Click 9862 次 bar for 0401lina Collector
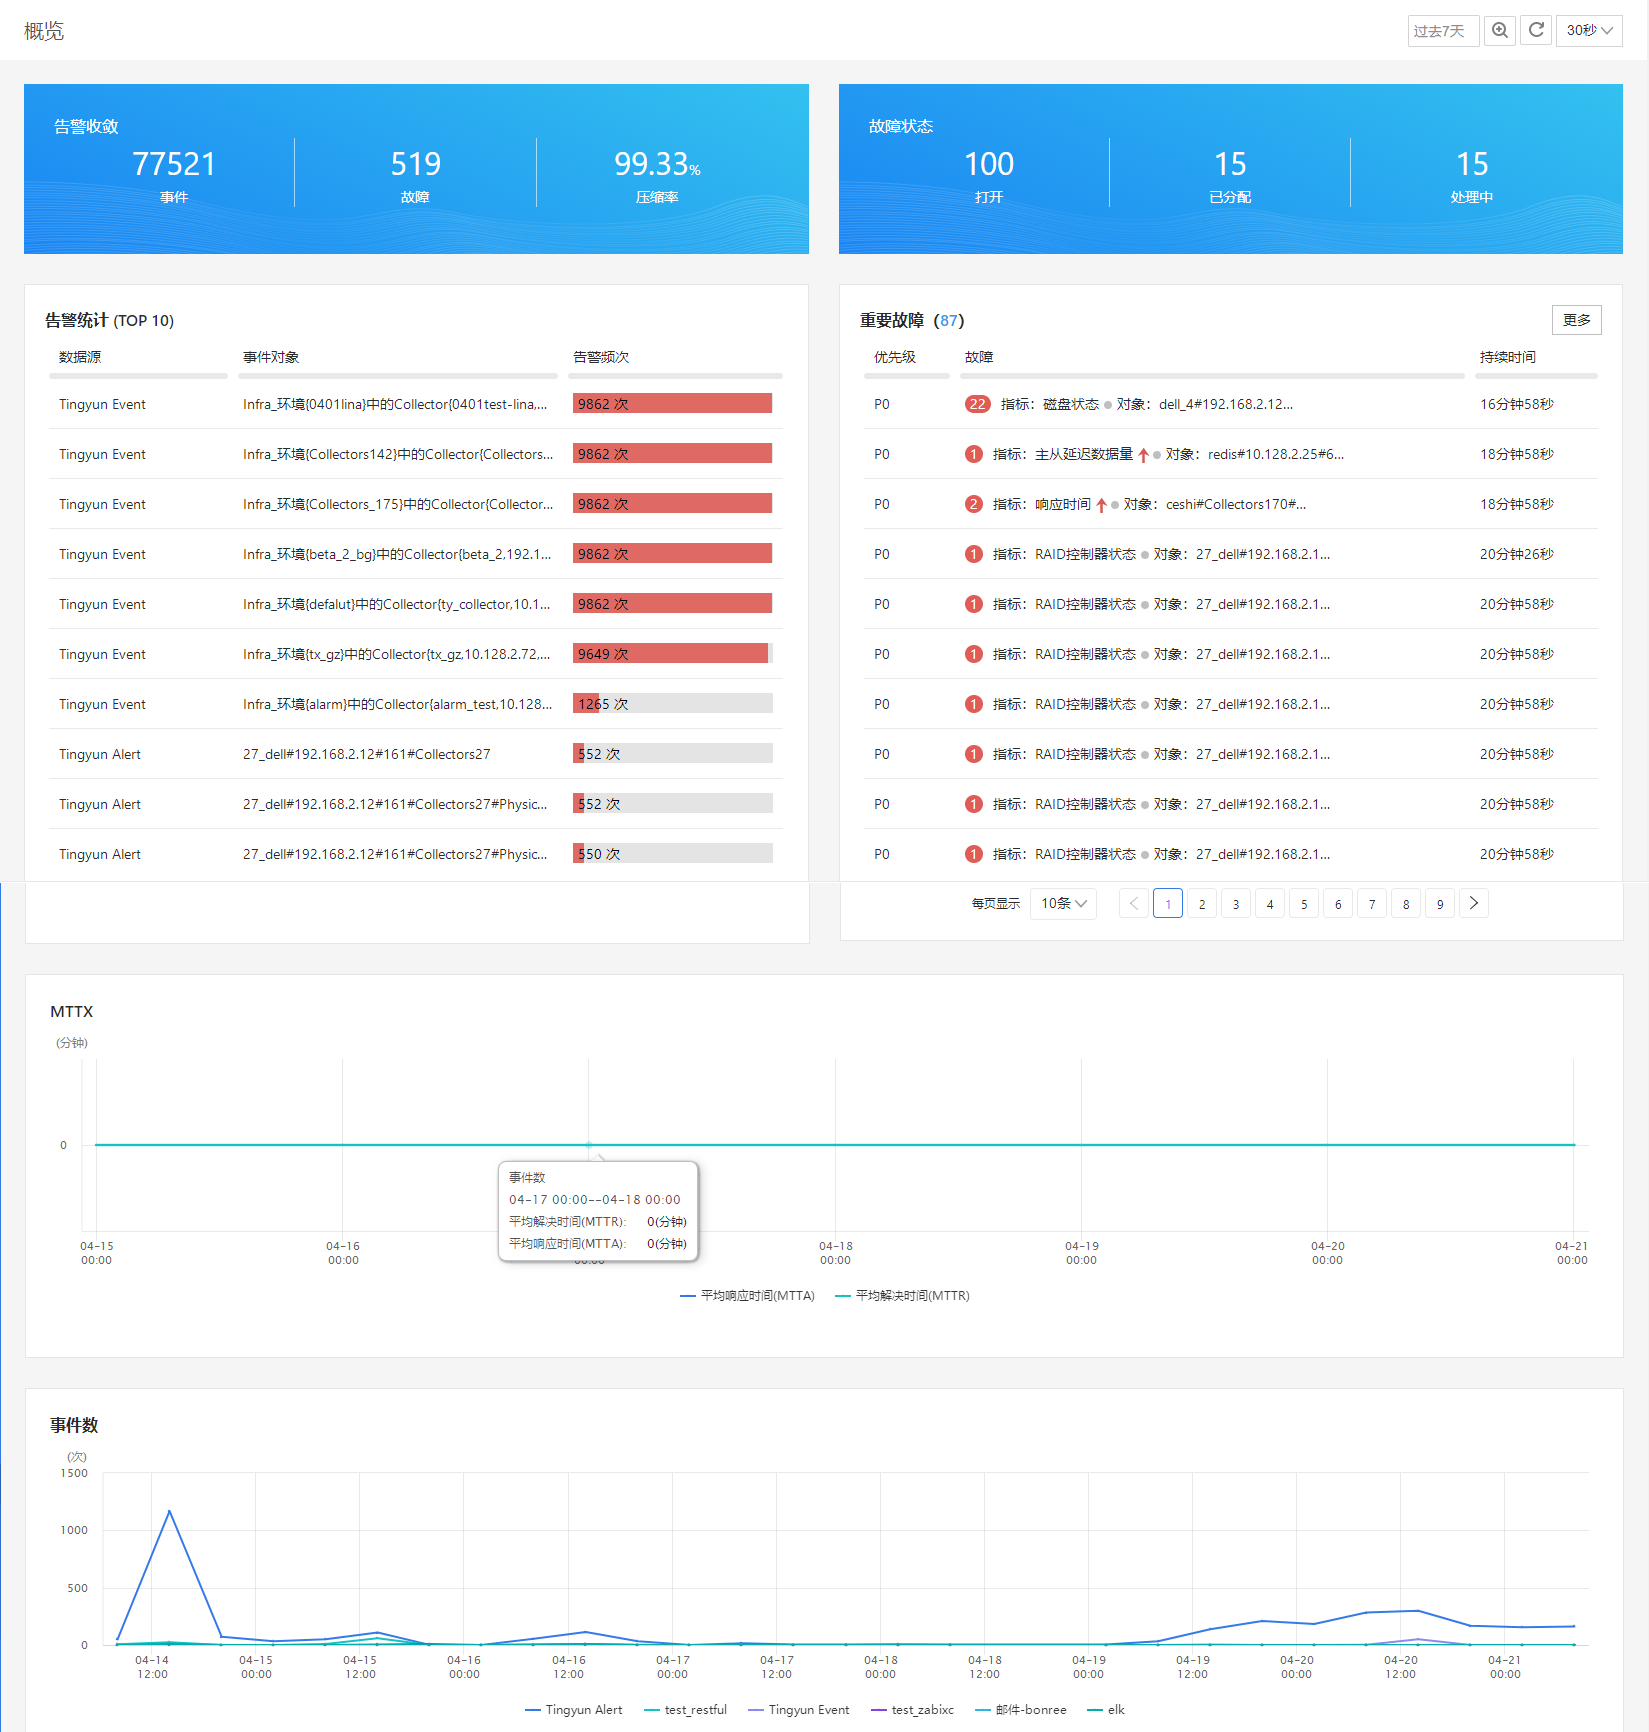The height and width of the screenshot is (1732, 1649). tap(672, 404)
